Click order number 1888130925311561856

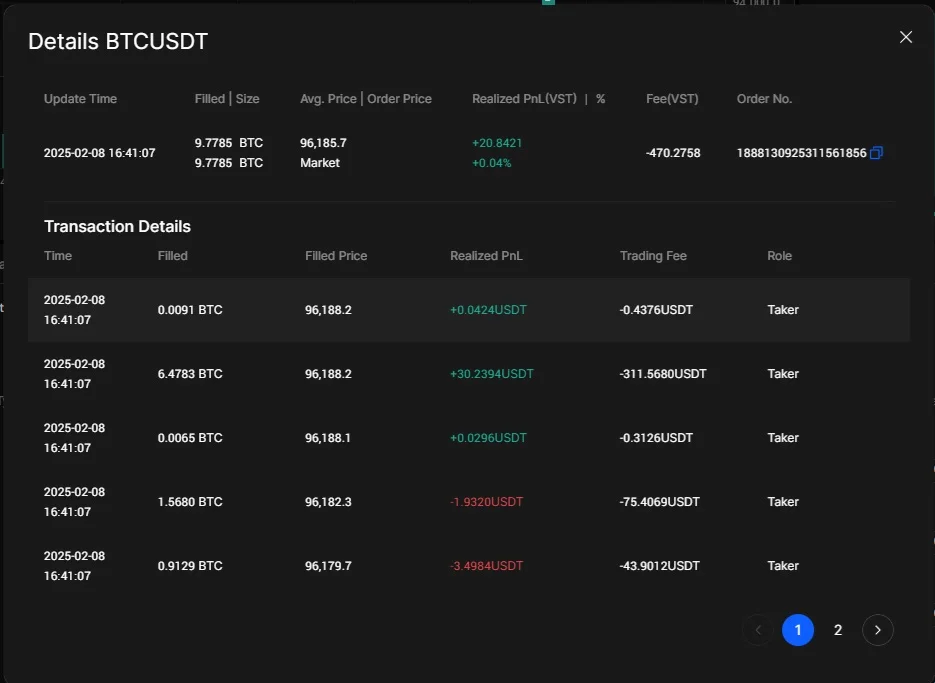(x=801, y=153)
